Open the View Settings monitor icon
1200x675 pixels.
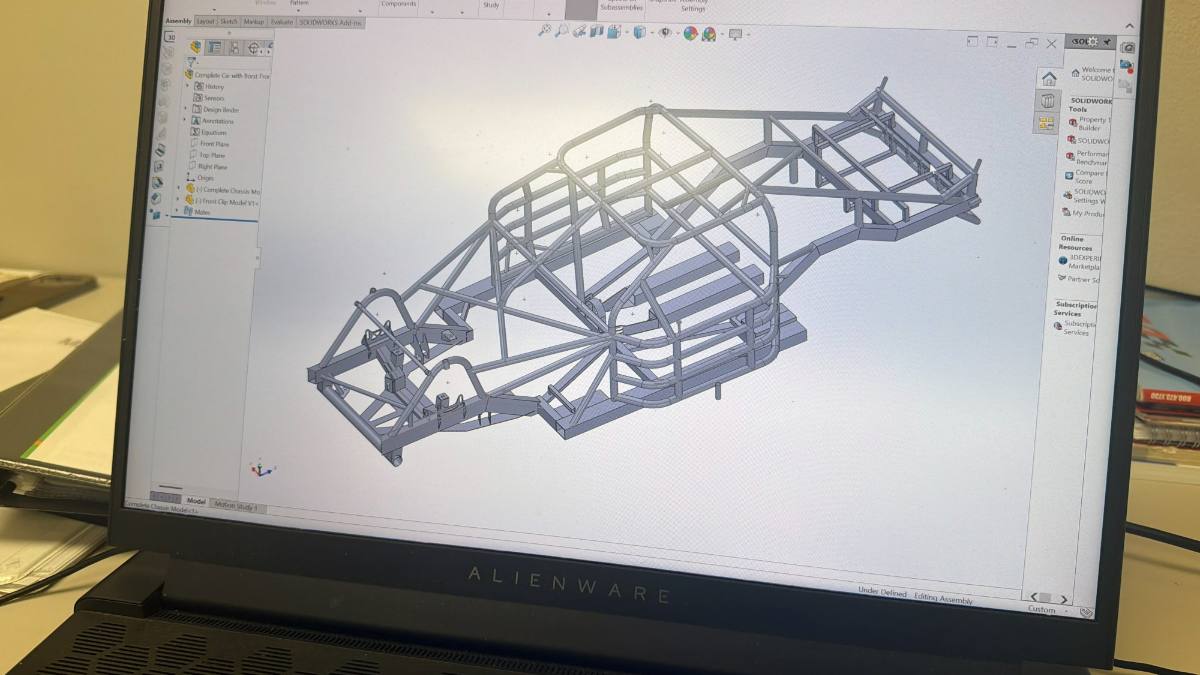pos(736,34)
